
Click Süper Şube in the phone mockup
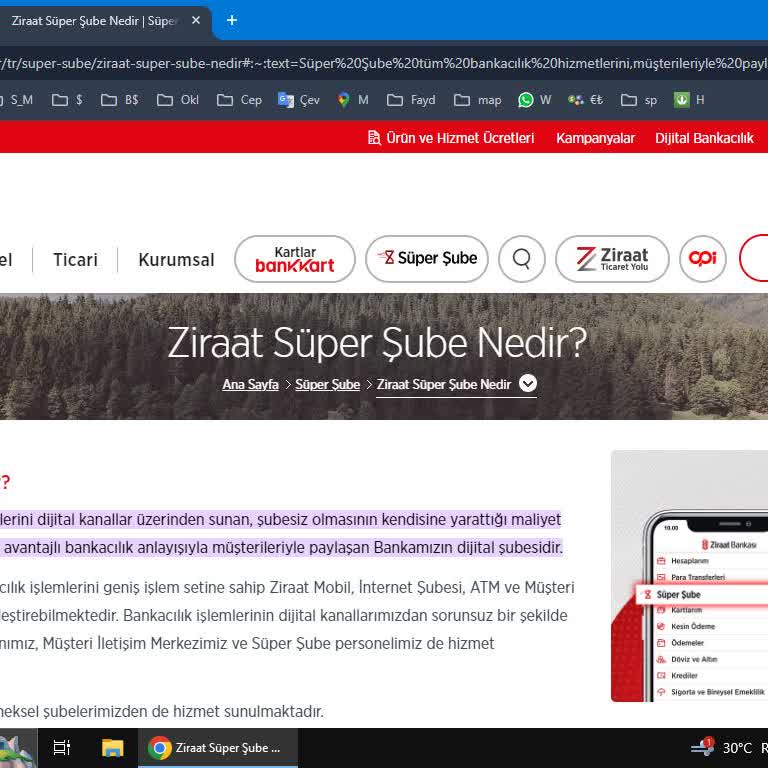[x=678, y=595]
